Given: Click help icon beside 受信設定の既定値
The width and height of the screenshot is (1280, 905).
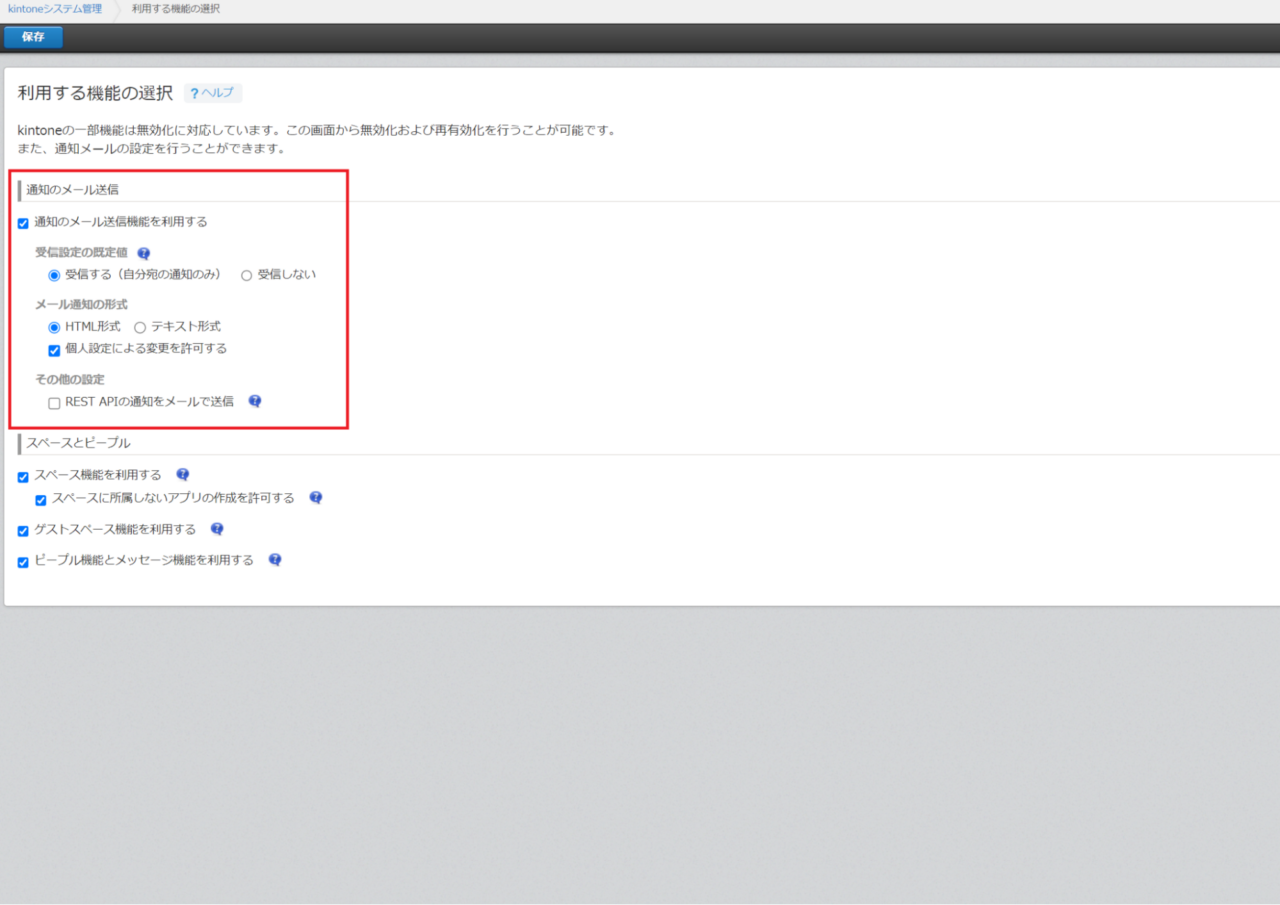Looking at the screenshot, I should [x=144, y=254].
